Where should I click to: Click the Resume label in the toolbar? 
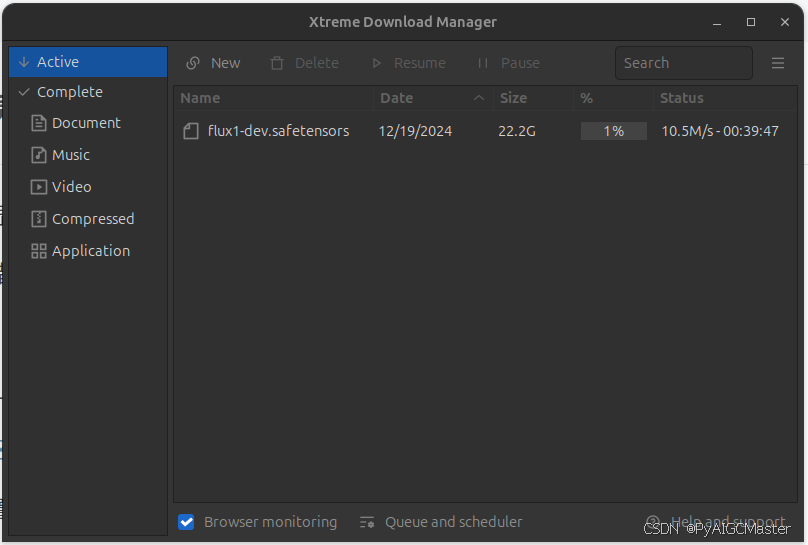point(419,63)
